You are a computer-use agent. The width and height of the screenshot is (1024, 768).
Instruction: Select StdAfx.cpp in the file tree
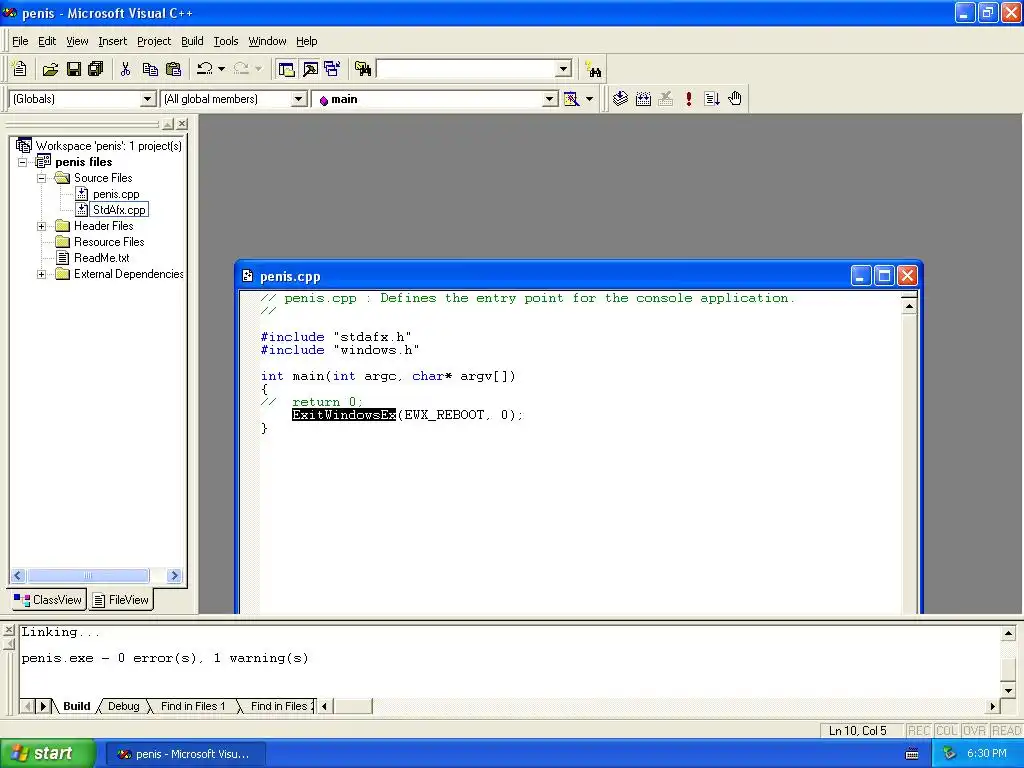[119, 210]
